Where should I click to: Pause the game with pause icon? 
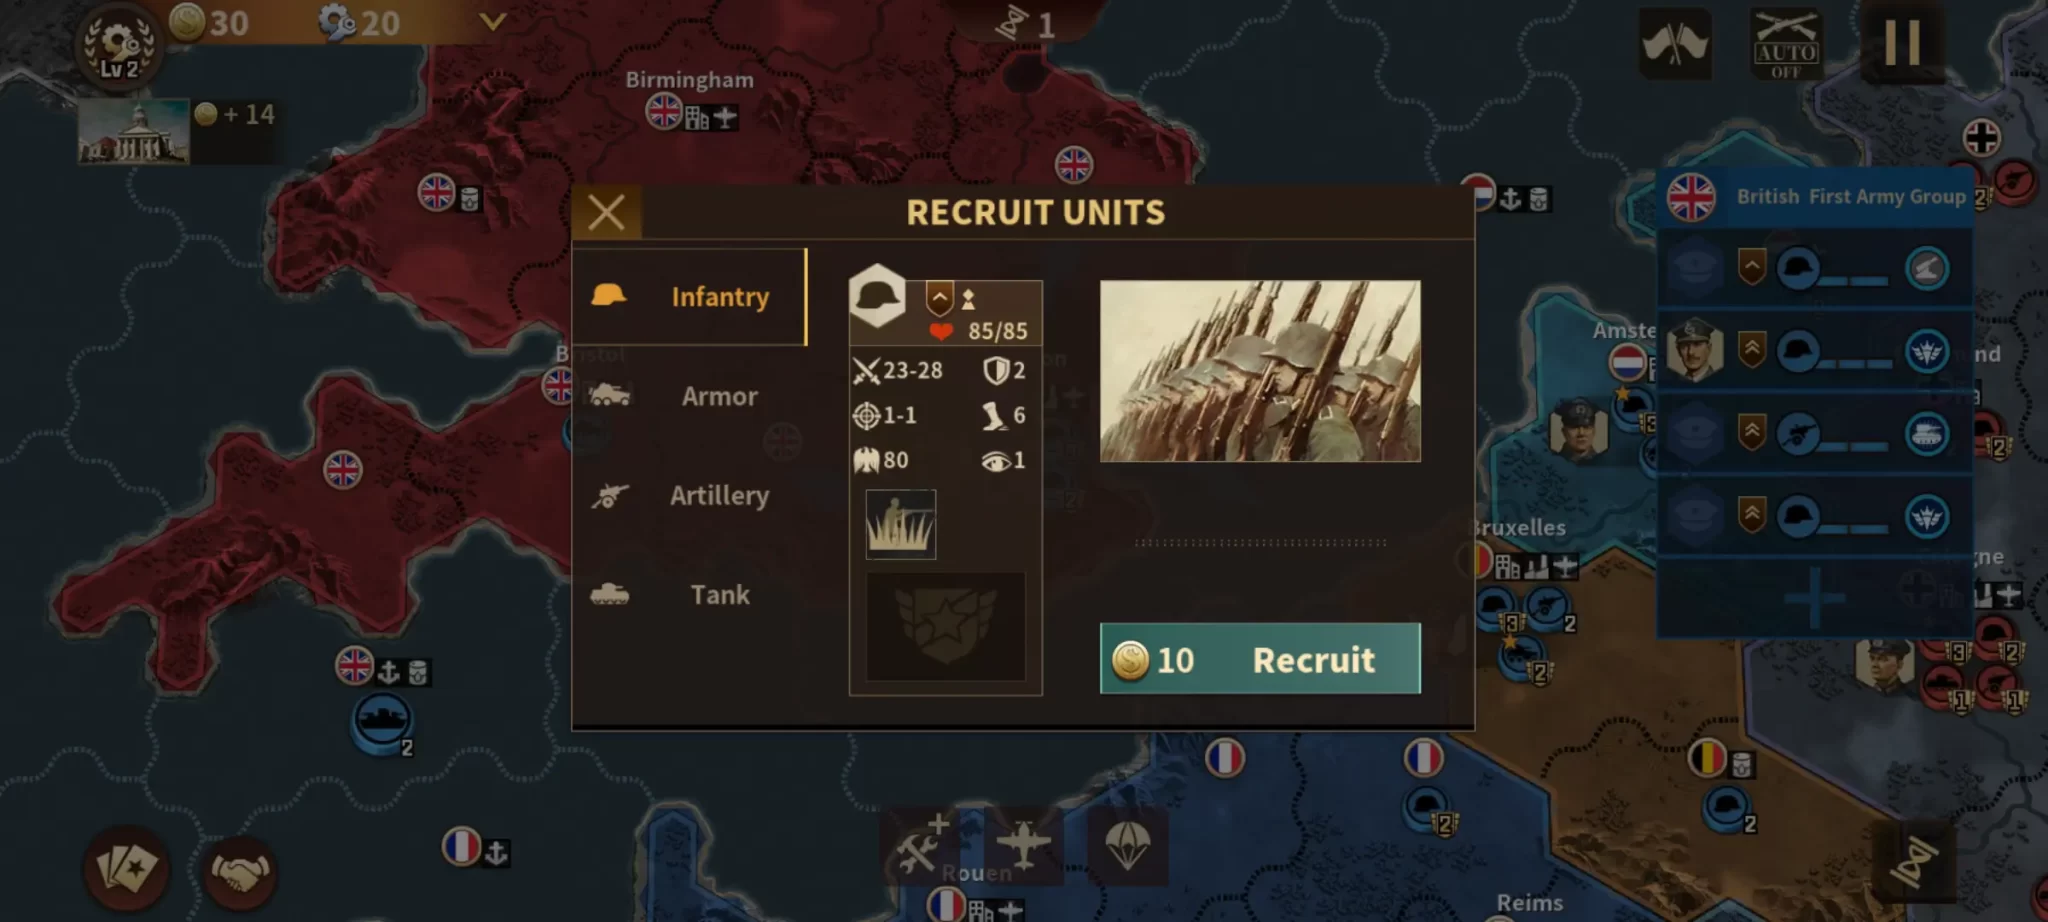pos(1901,44)
